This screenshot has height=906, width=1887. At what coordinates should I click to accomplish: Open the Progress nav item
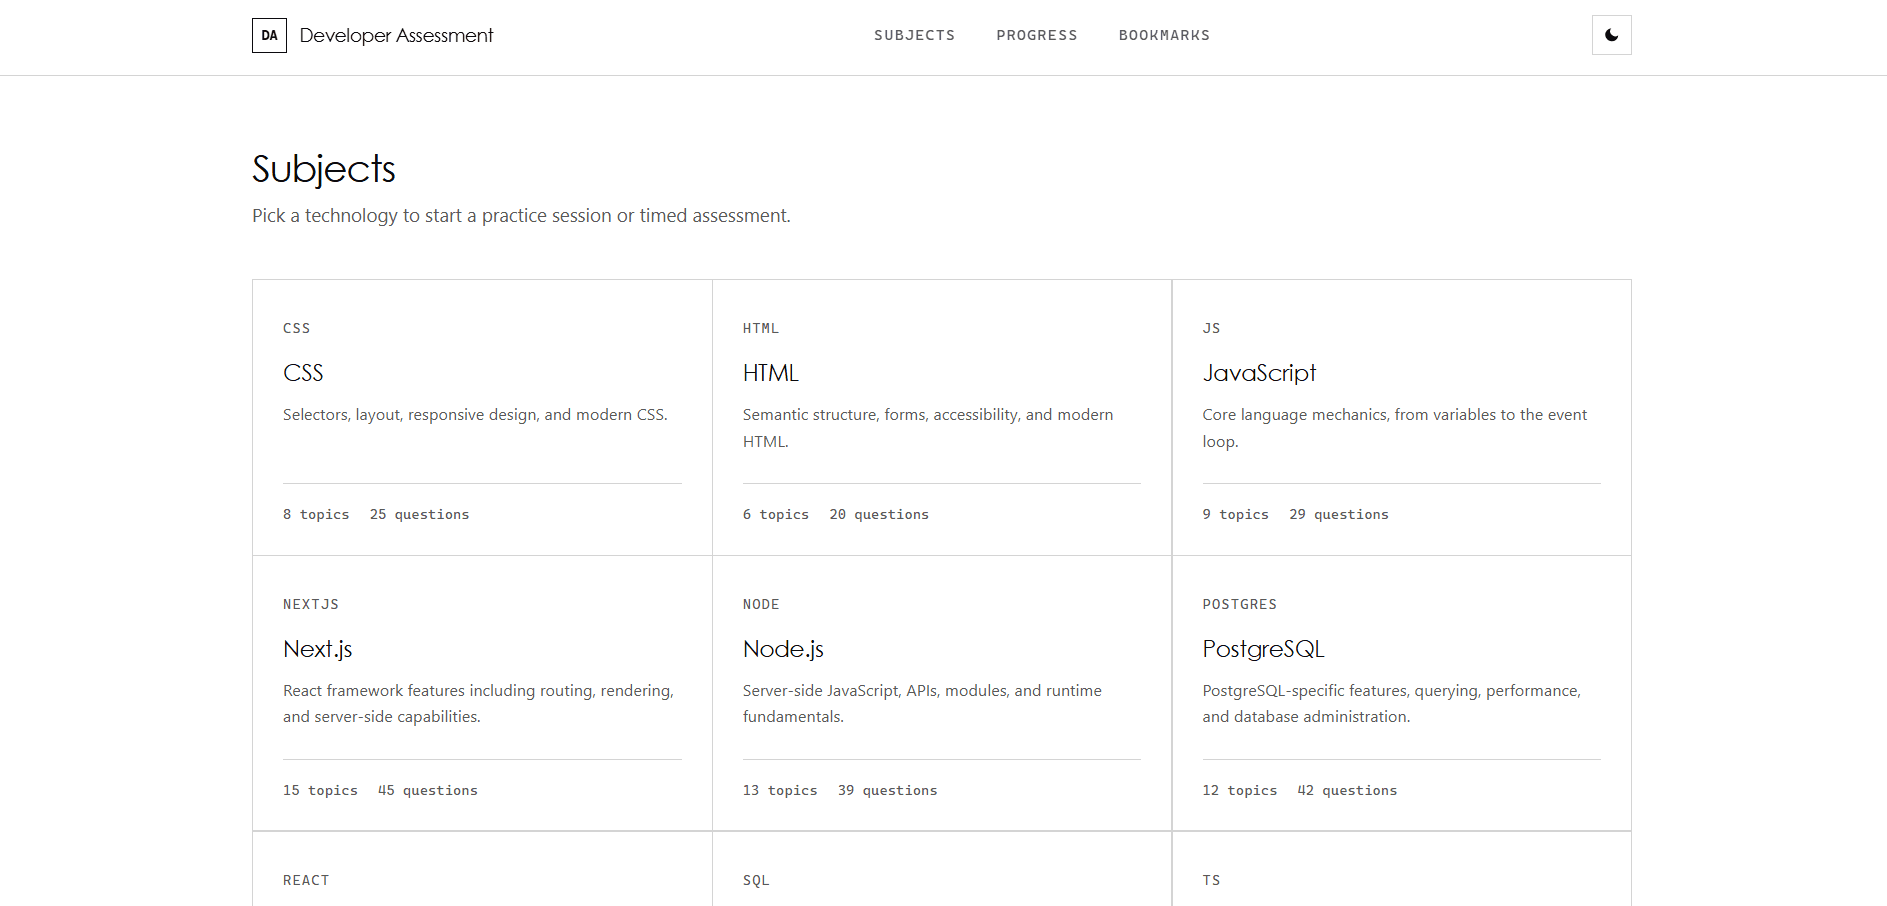coord(1036,35)
